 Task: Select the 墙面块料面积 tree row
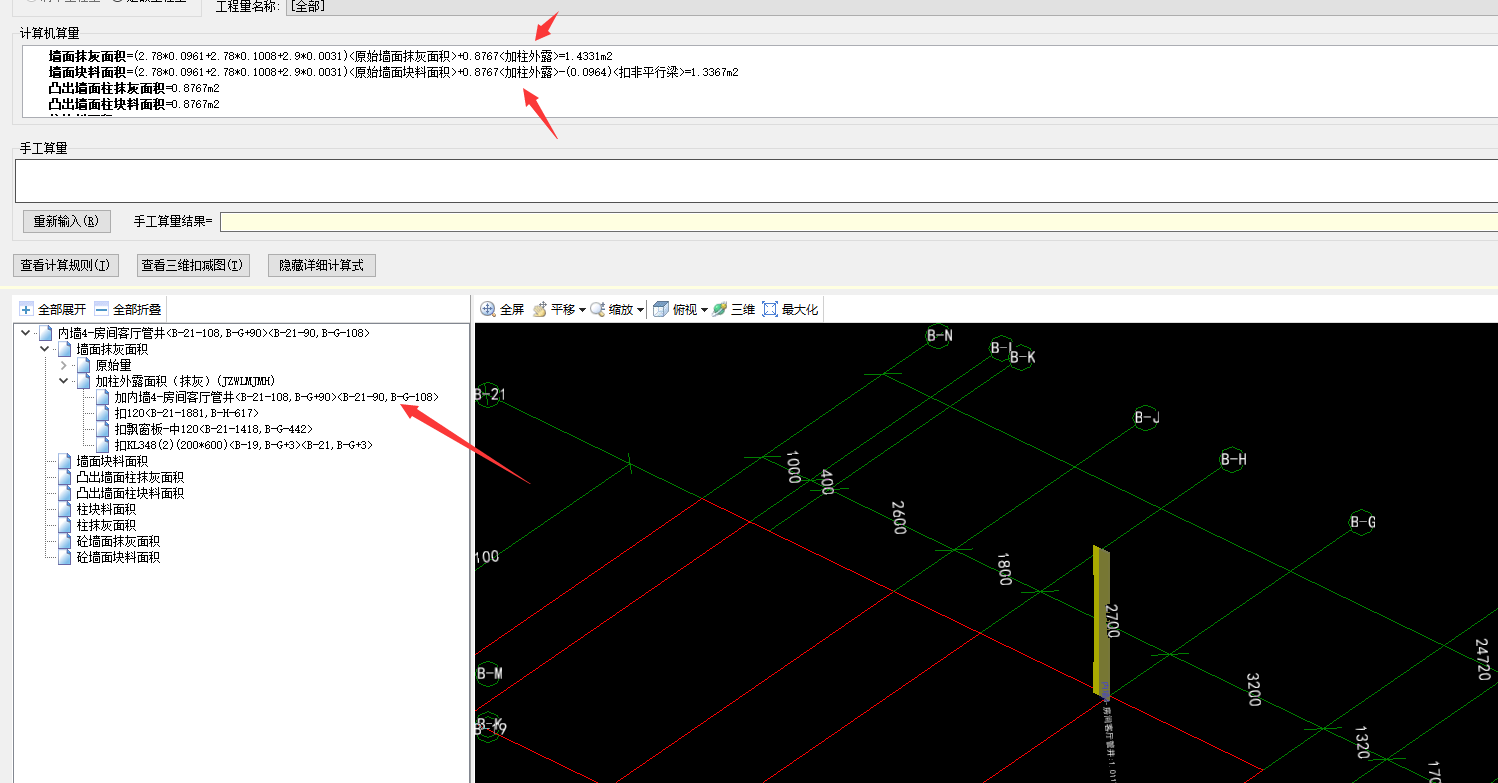point(112,461)
